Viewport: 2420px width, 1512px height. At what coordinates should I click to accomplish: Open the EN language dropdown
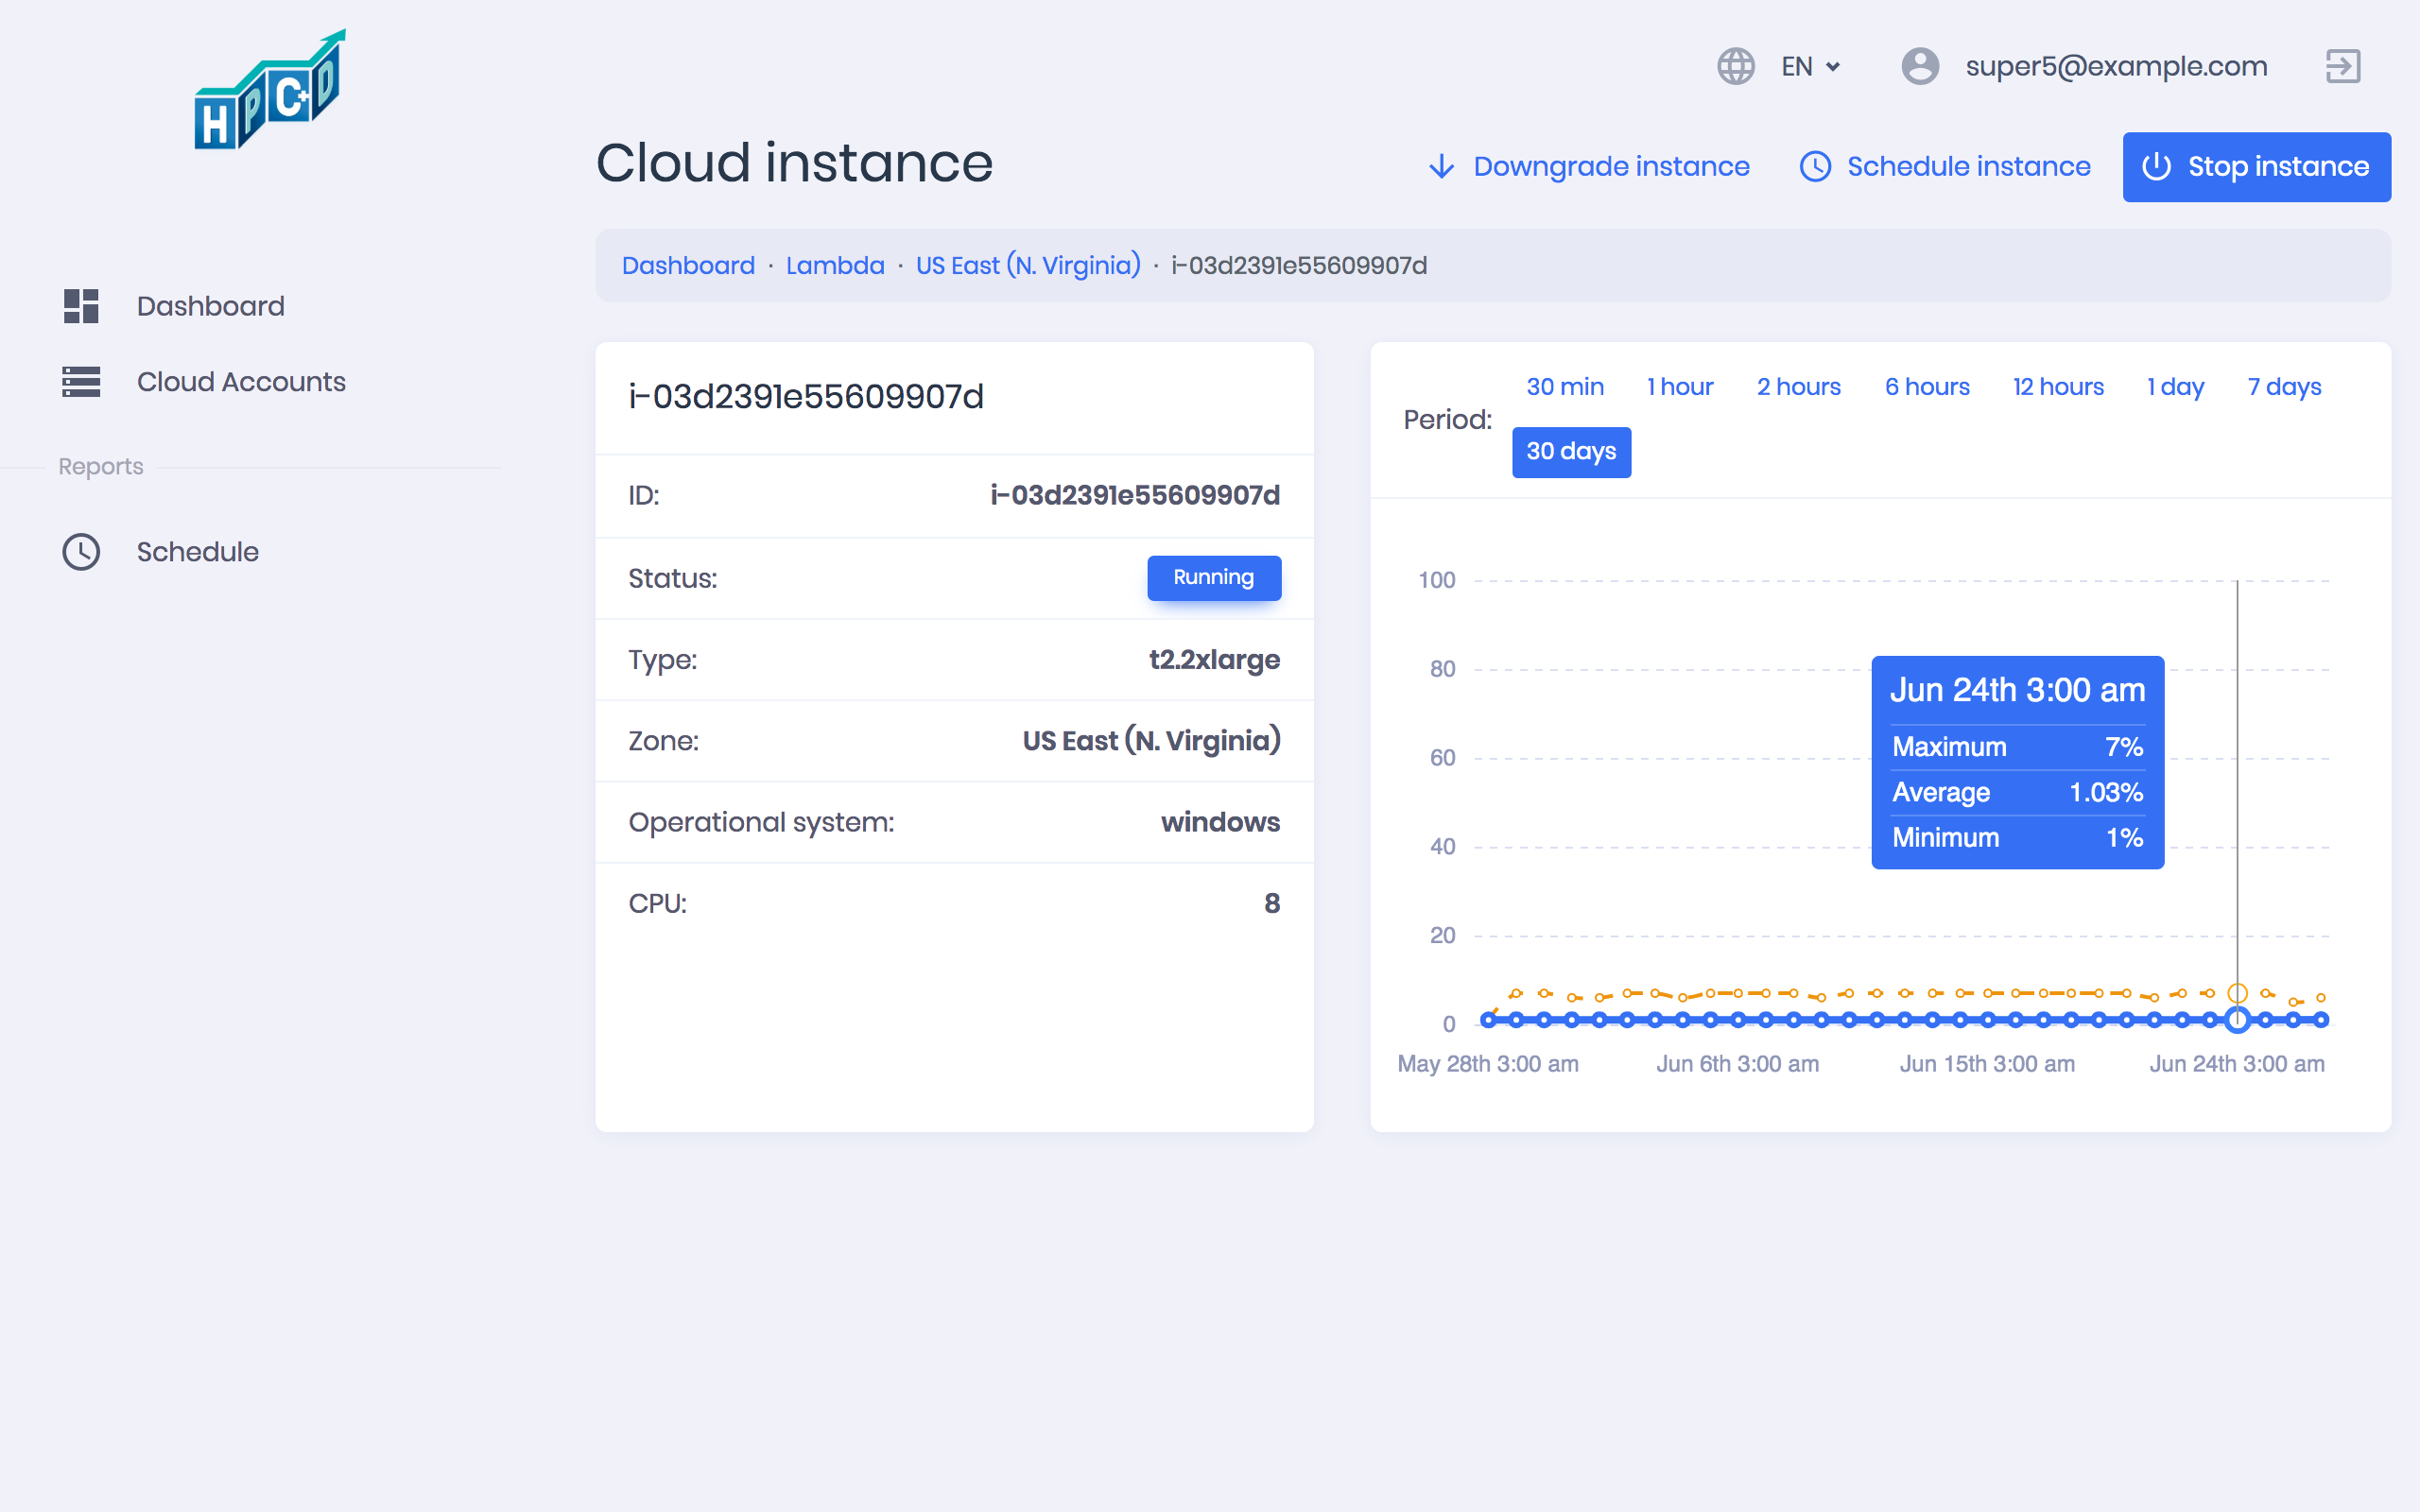(x=1811, y=67)
